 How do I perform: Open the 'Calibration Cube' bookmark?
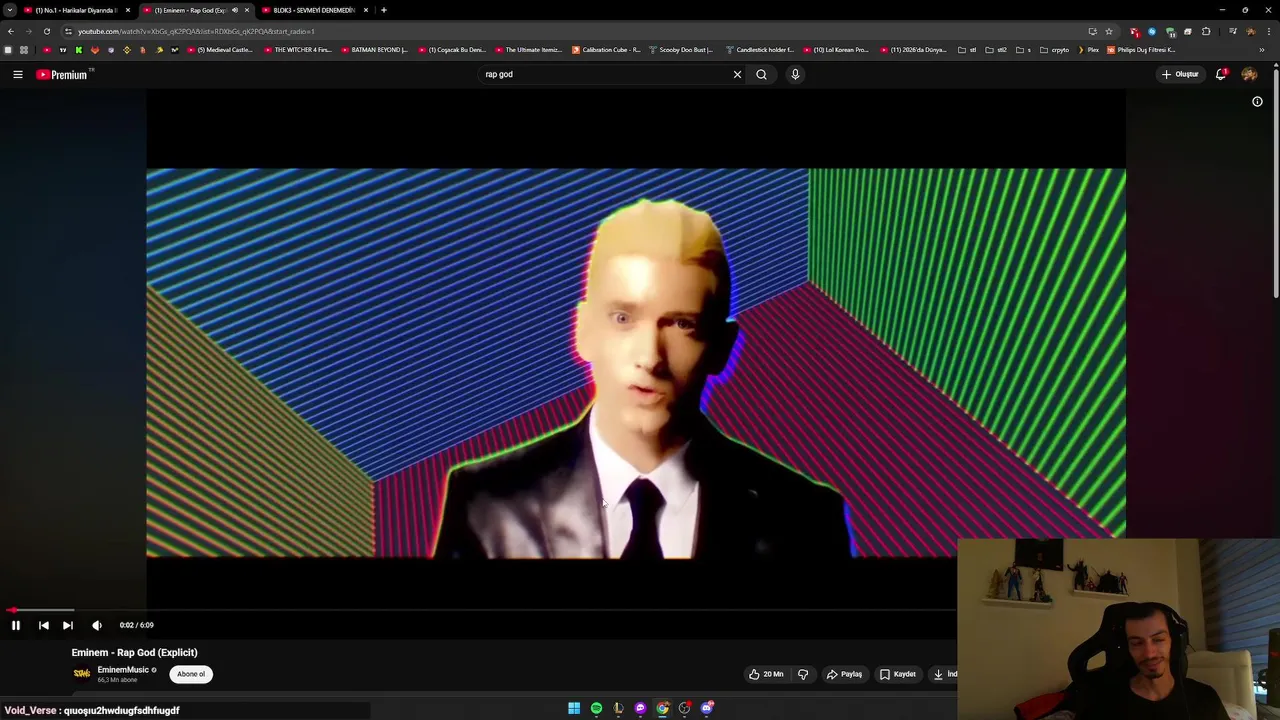606,50
